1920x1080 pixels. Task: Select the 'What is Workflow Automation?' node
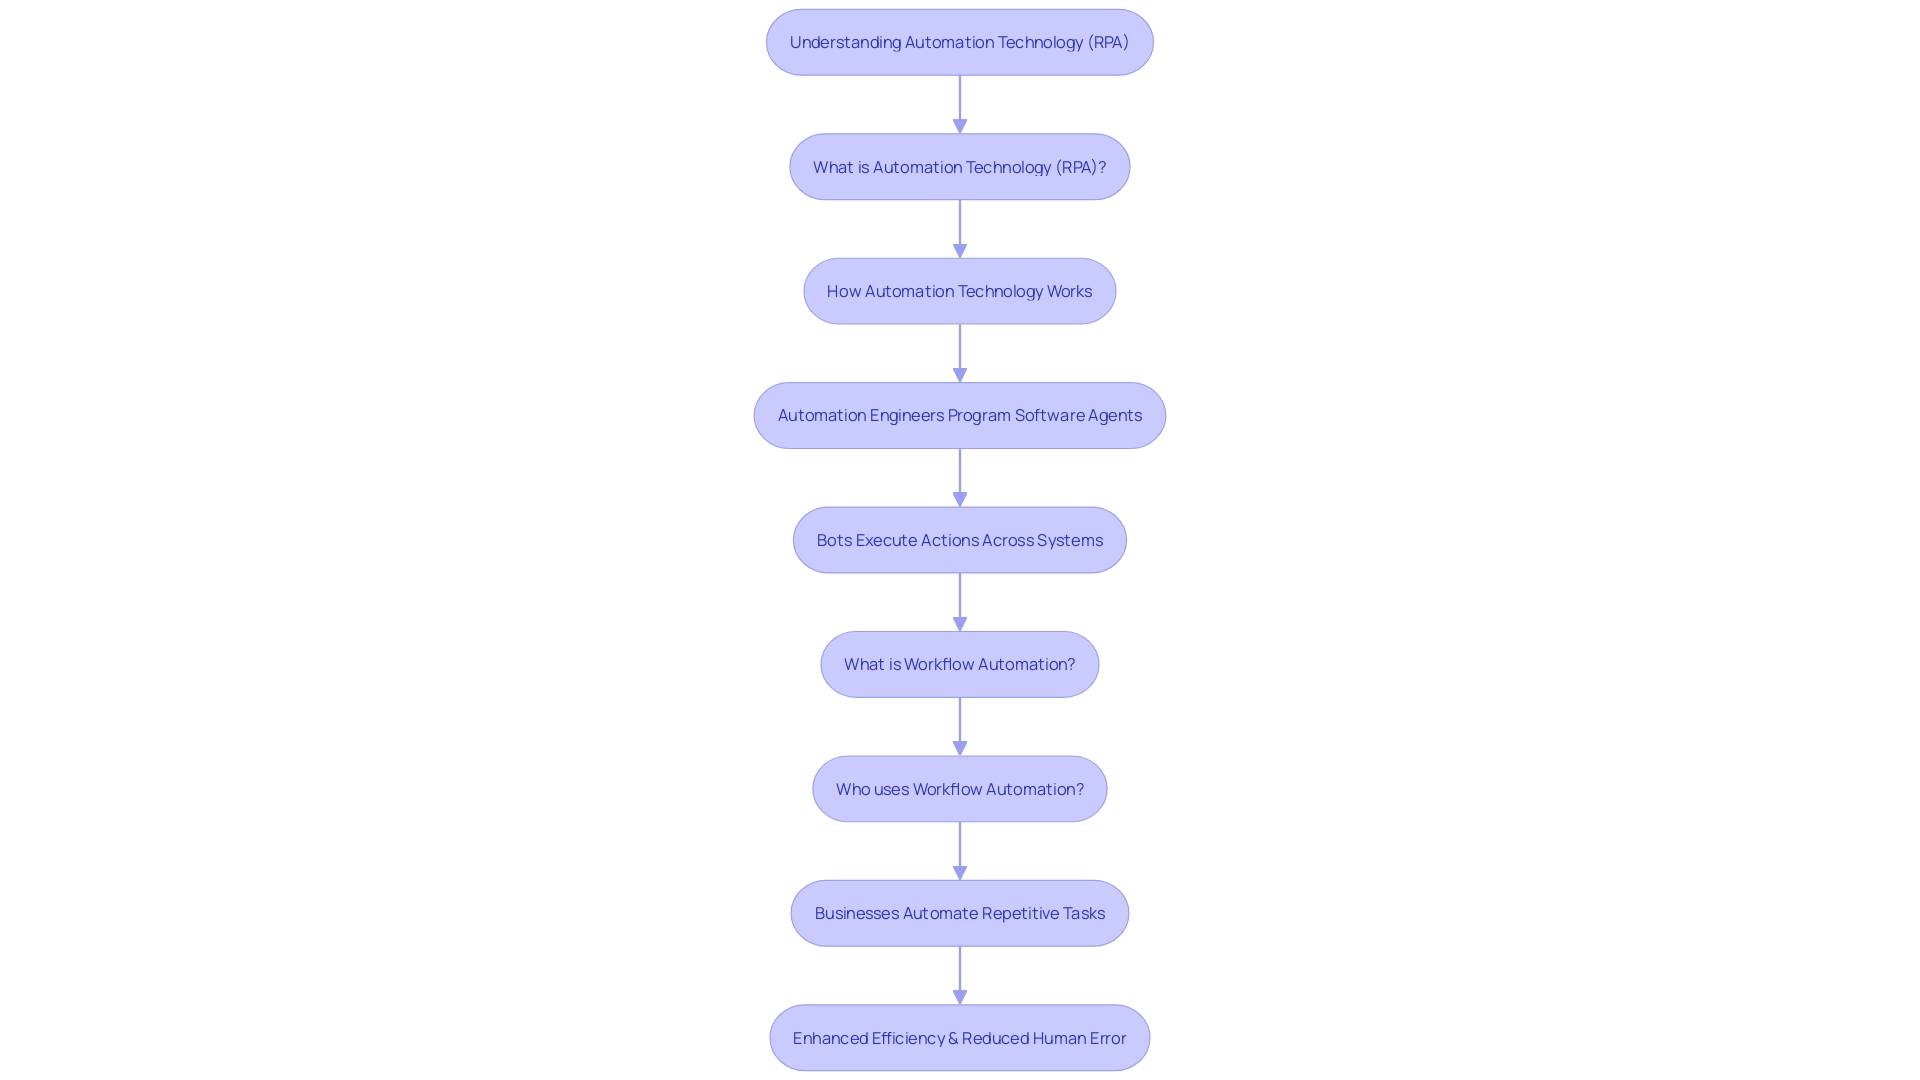click(x=960, y=663)
